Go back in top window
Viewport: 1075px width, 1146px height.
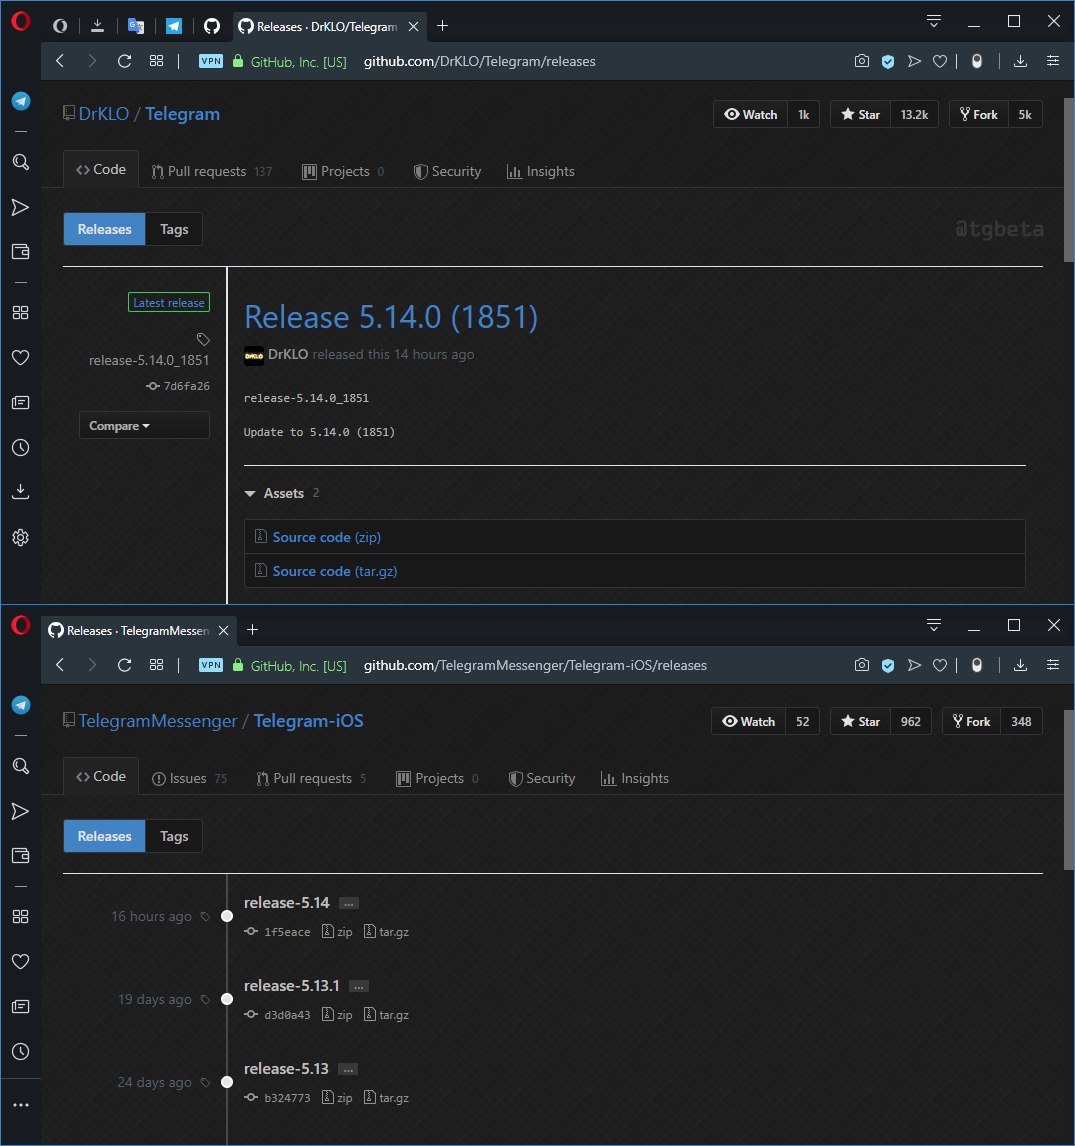click(x=61, y=61)
